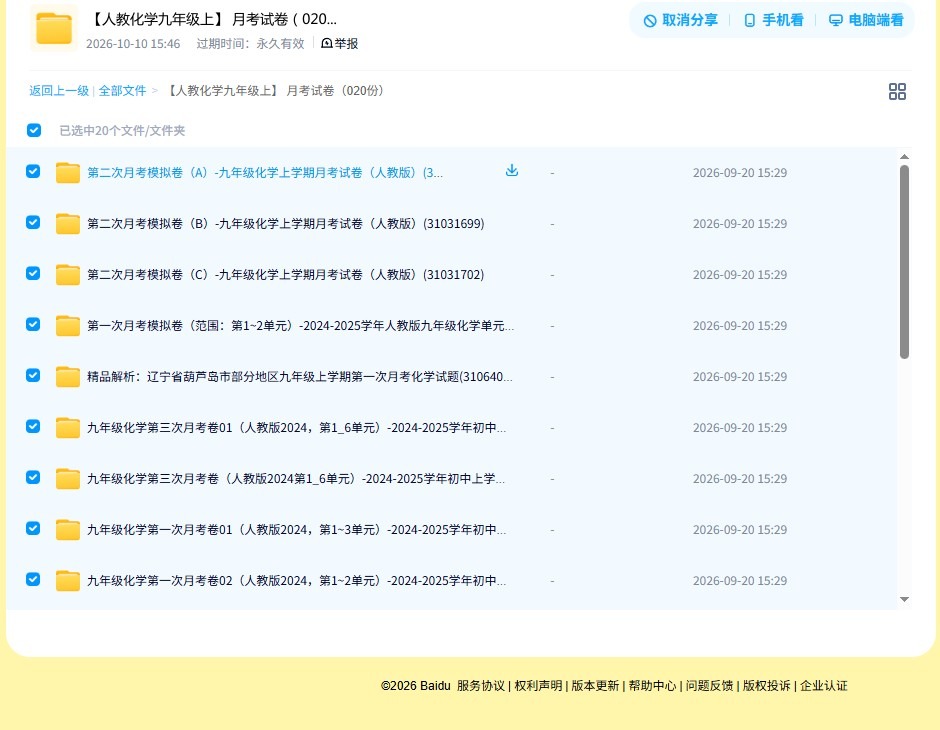Viewport: 940px width, 730px height.
Task: Switch to grid view layout icon
Action: click(x=897, y=92)
